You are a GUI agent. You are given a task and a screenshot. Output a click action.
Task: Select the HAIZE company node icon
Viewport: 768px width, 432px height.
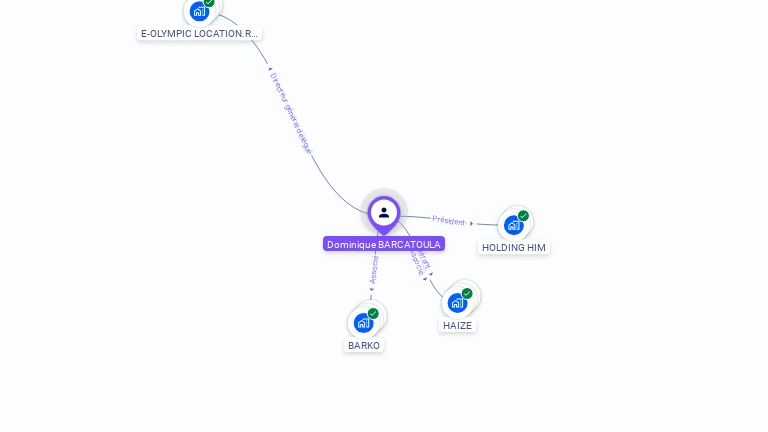(x=457, y=303)
